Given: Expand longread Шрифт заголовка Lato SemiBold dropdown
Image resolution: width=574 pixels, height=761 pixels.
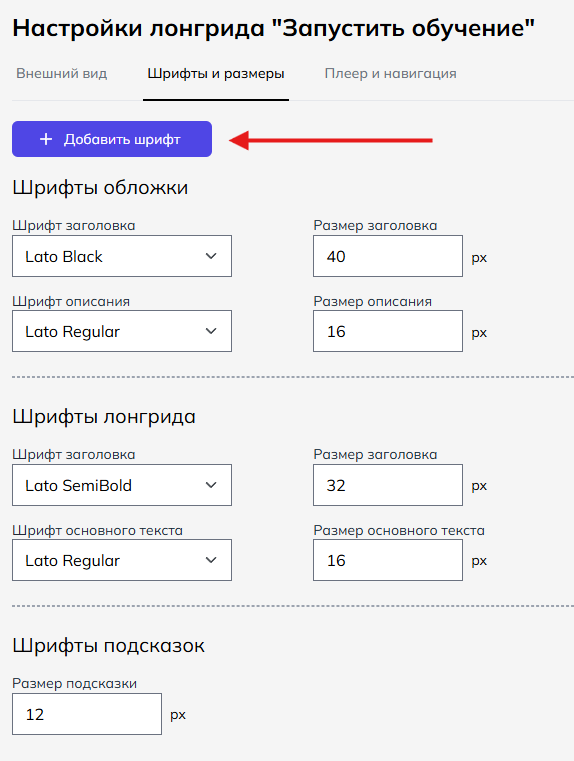Looking at the screenshot, I should pos(122,485).
